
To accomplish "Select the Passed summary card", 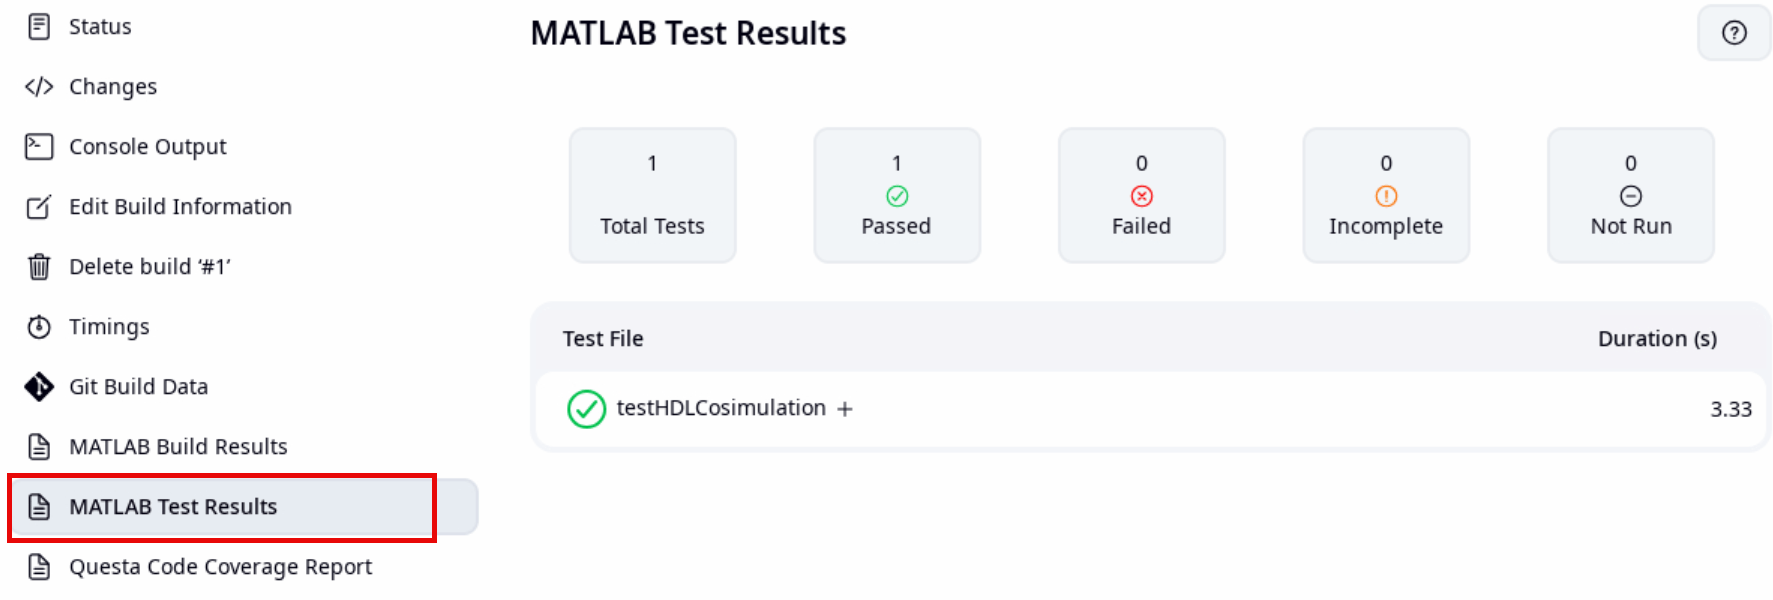I will (x=896, y=194).
